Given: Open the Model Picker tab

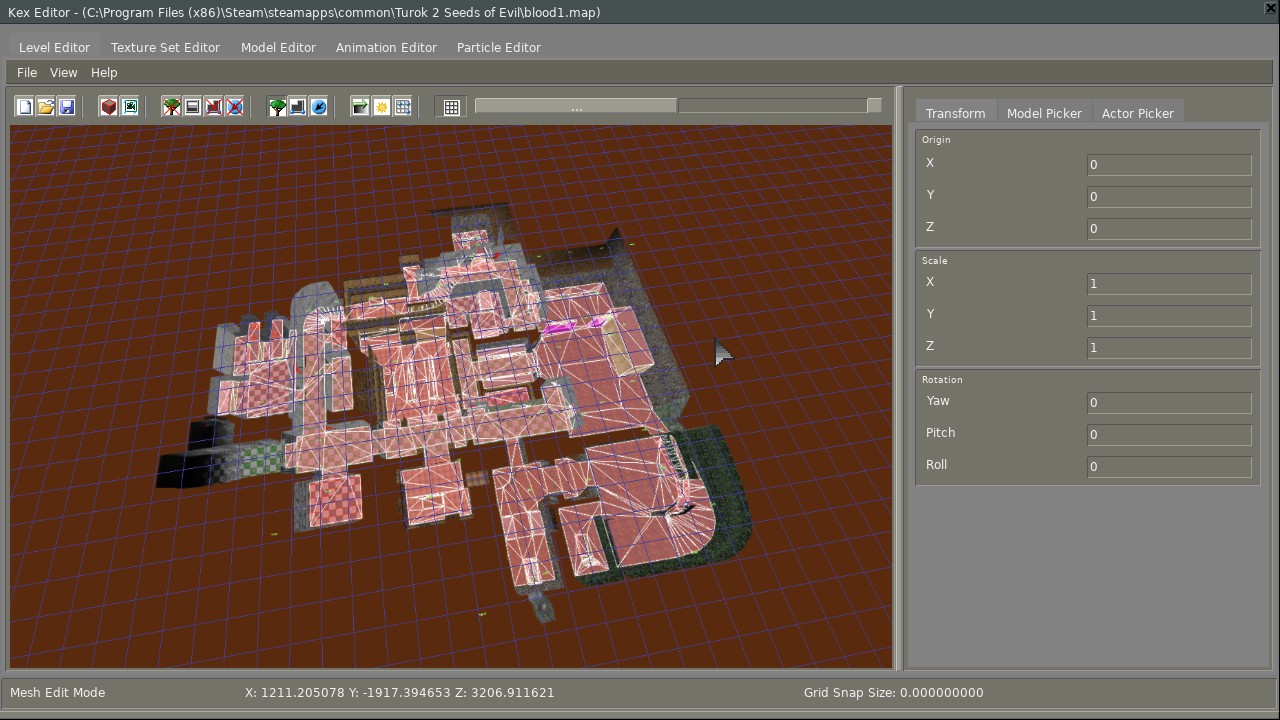Looking at the screenshot, I should coord(1044,114).
